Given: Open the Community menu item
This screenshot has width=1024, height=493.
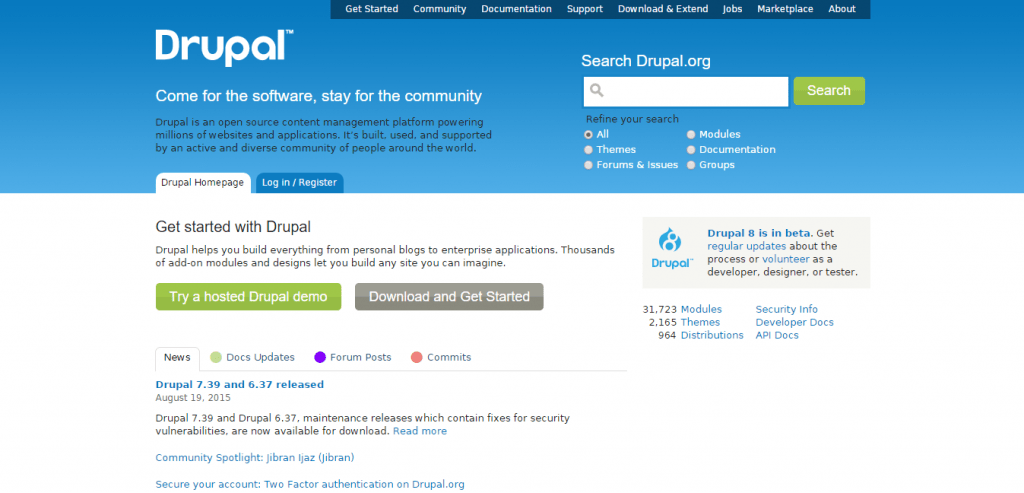Looking at the screenshot, I should [440, 9].
